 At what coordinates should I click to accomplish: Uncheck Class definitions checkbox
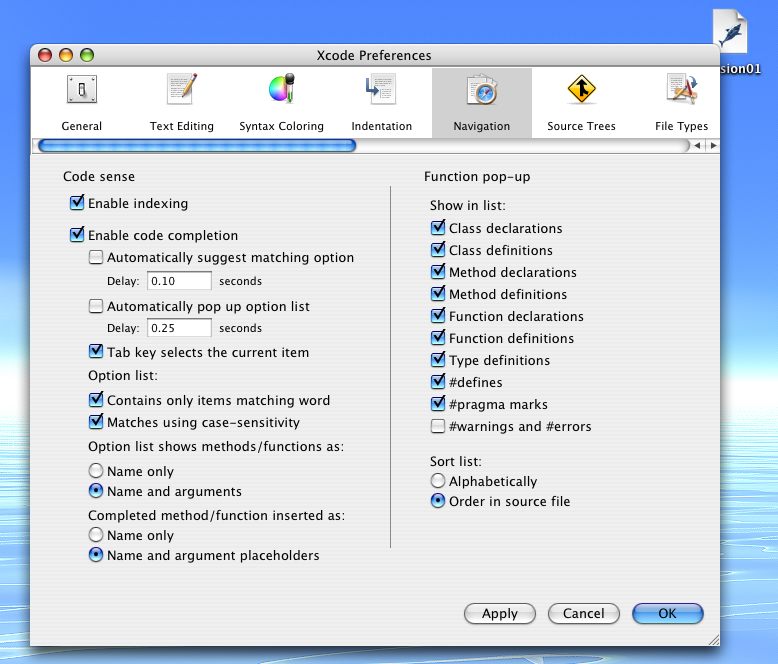[438, 250]
